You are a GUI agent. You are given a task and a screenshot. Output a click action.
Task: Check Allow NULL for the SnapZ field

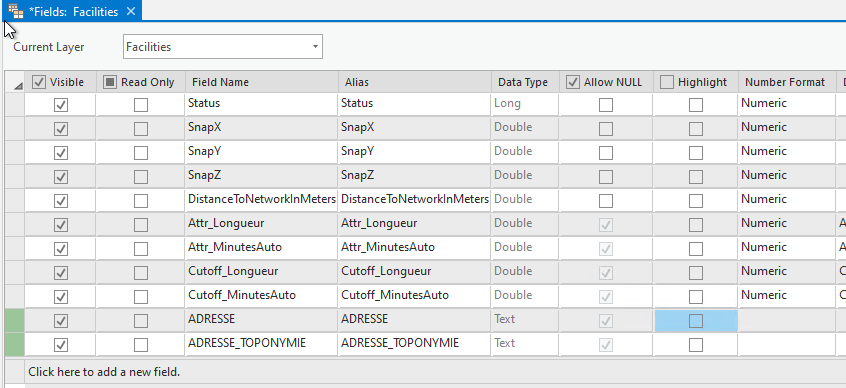coord(606,176)
